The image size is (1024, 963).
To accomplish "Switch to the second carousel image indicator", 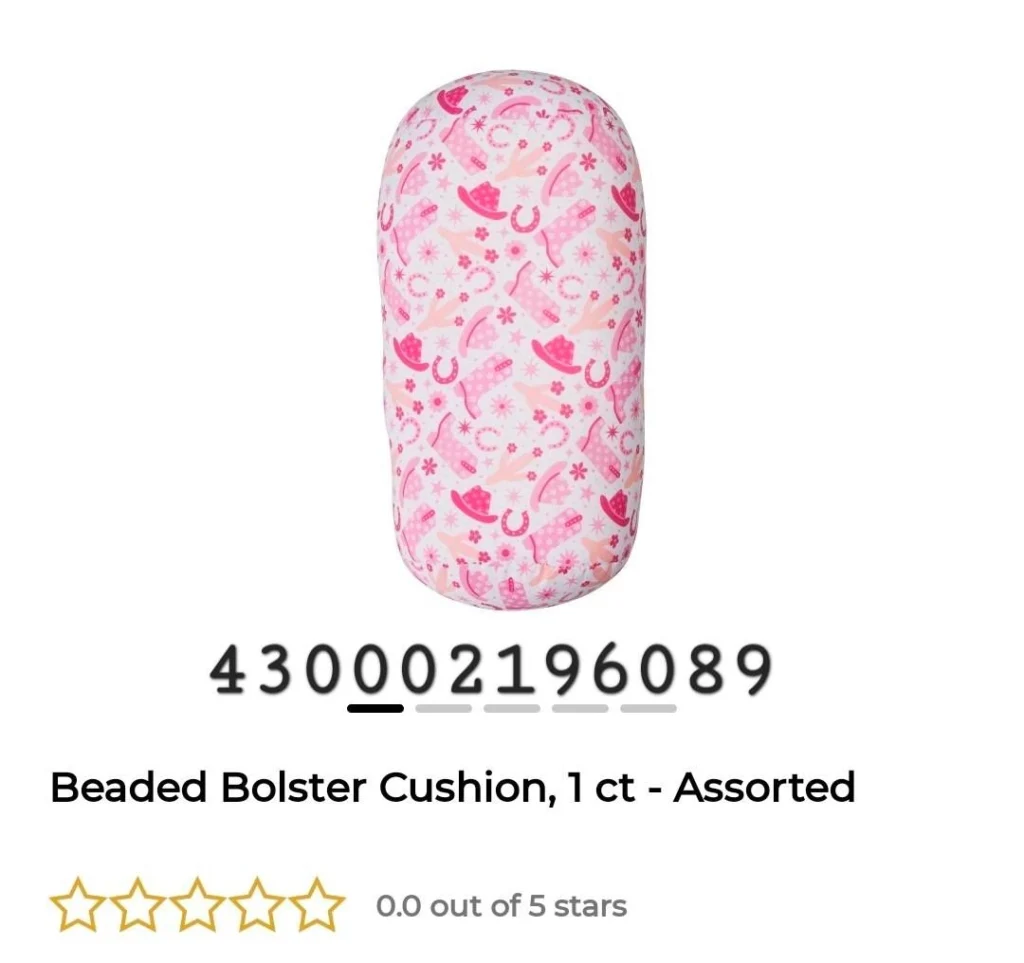I will click(443, 708).
